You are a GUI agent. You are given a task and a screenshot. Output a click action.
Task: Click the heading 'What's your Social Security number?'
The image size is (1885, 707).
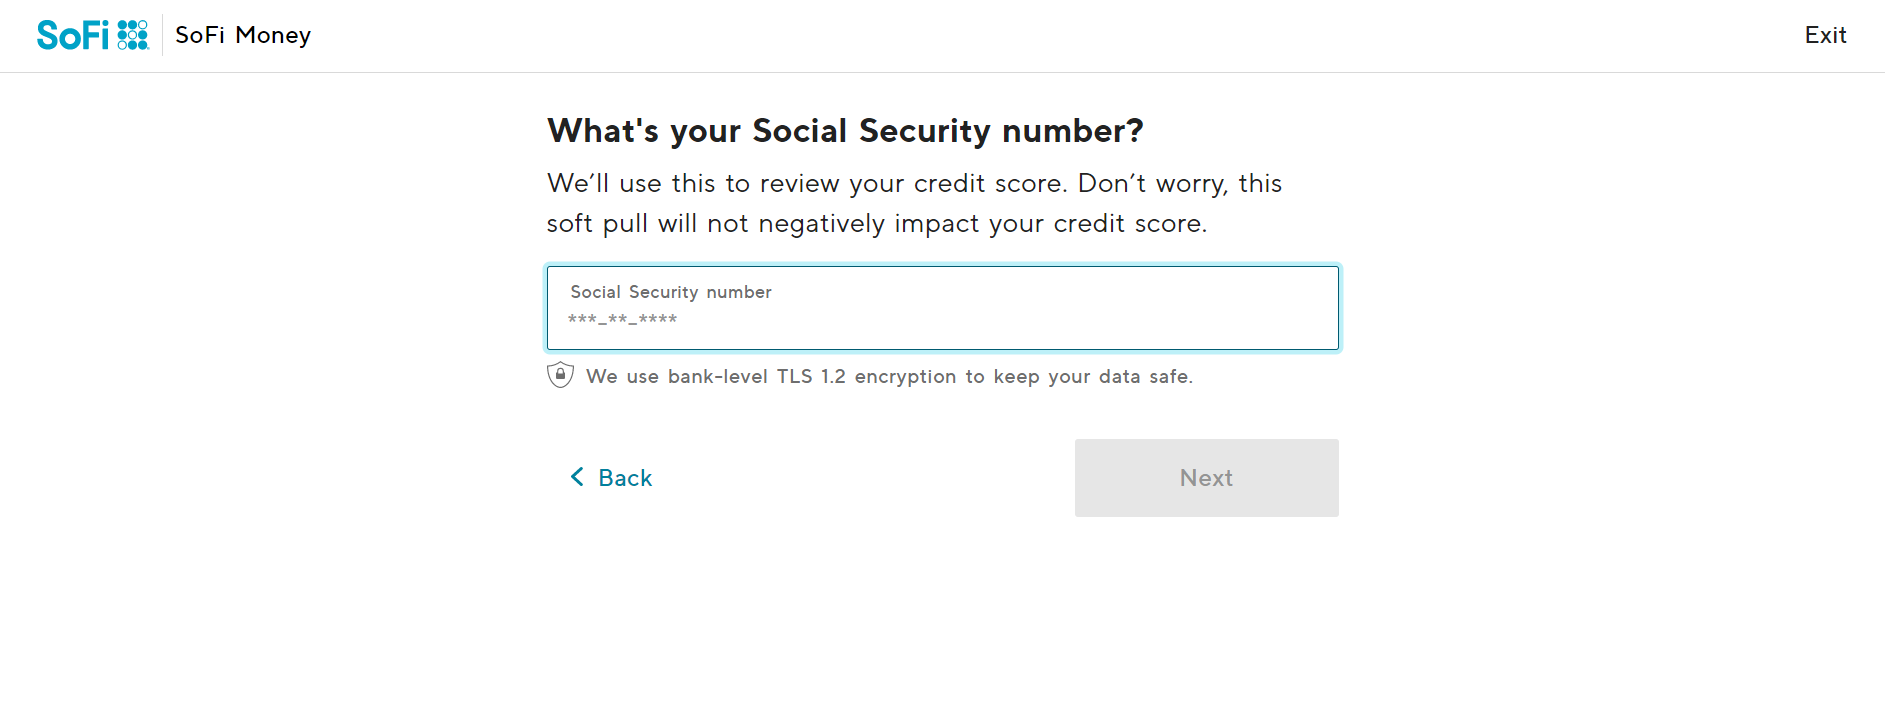(x=845, y=131)
